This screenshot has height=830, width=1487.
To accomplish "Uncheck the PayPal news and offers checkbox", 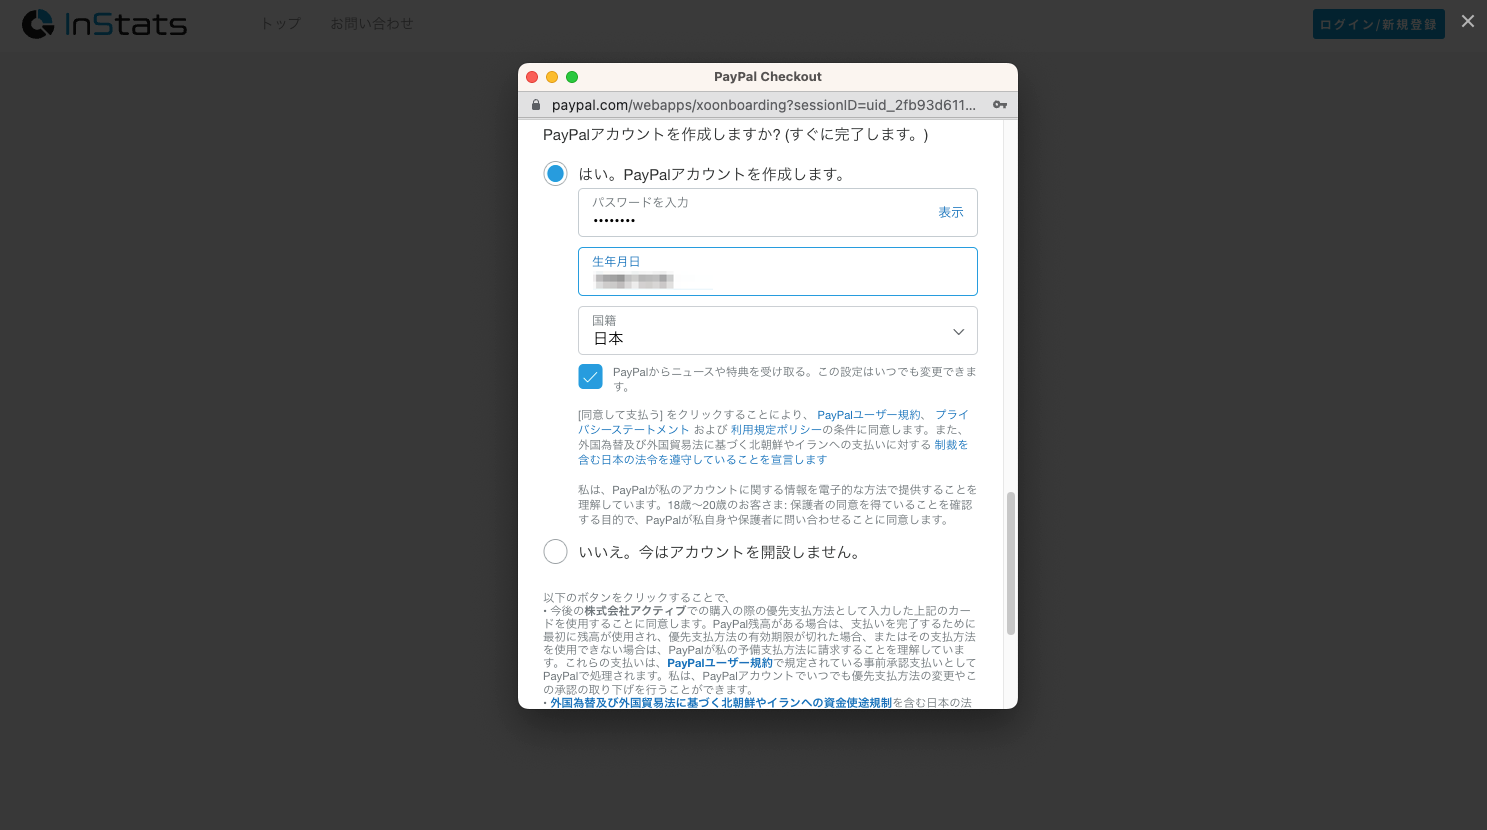I will click(590, 377).
